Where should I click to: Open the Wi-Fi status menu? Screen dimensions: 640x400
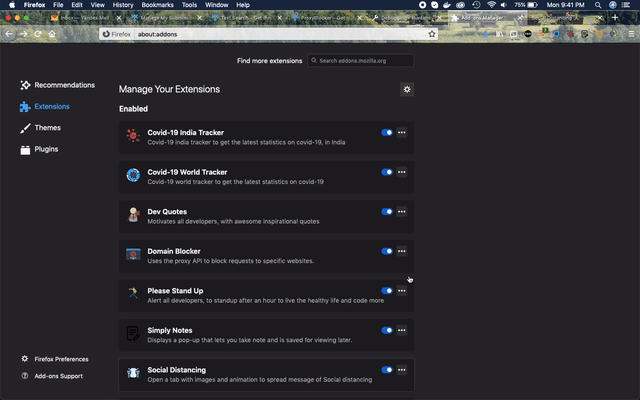click(x=491, y=5)
